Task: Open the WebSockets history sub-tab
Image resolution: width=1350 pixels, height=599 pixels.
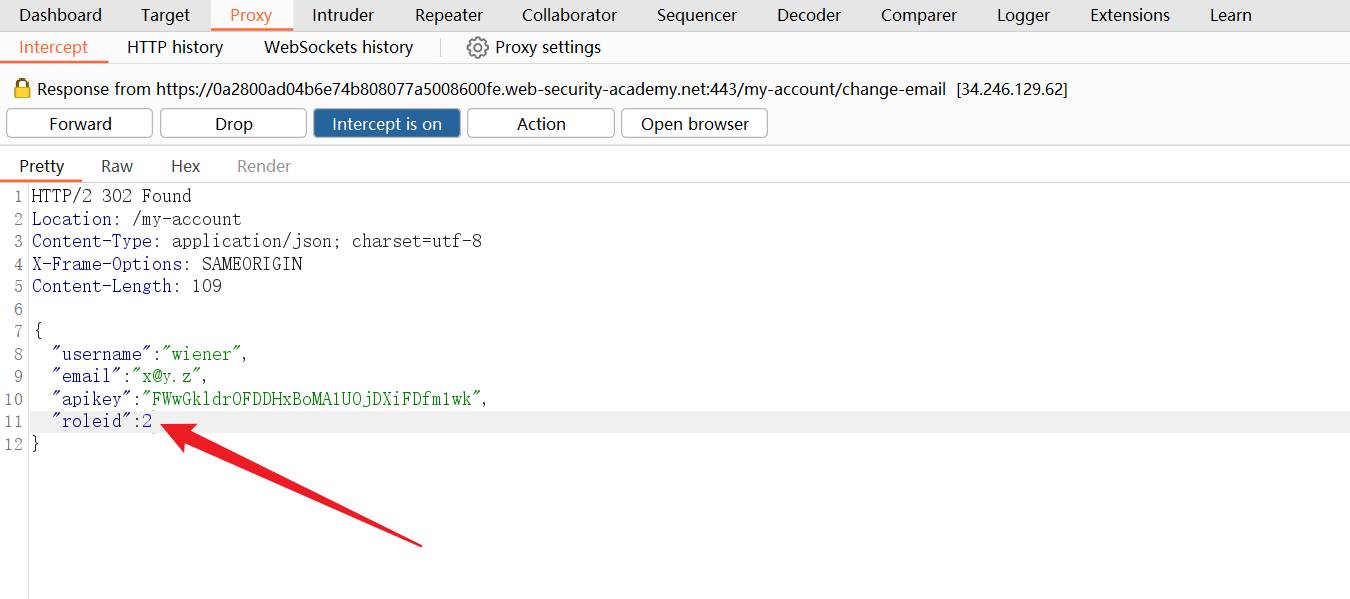Action: [338, 47]
